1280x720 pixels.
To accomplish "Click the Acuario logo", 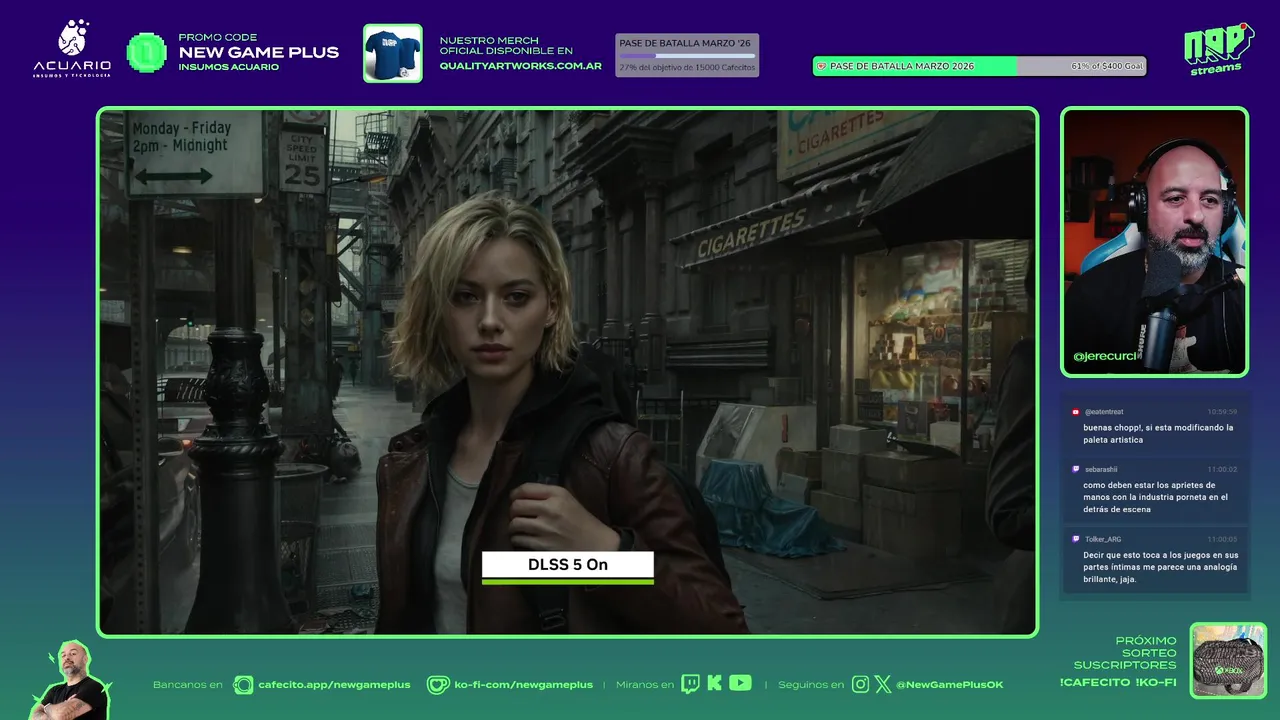I will coord(72,48).
